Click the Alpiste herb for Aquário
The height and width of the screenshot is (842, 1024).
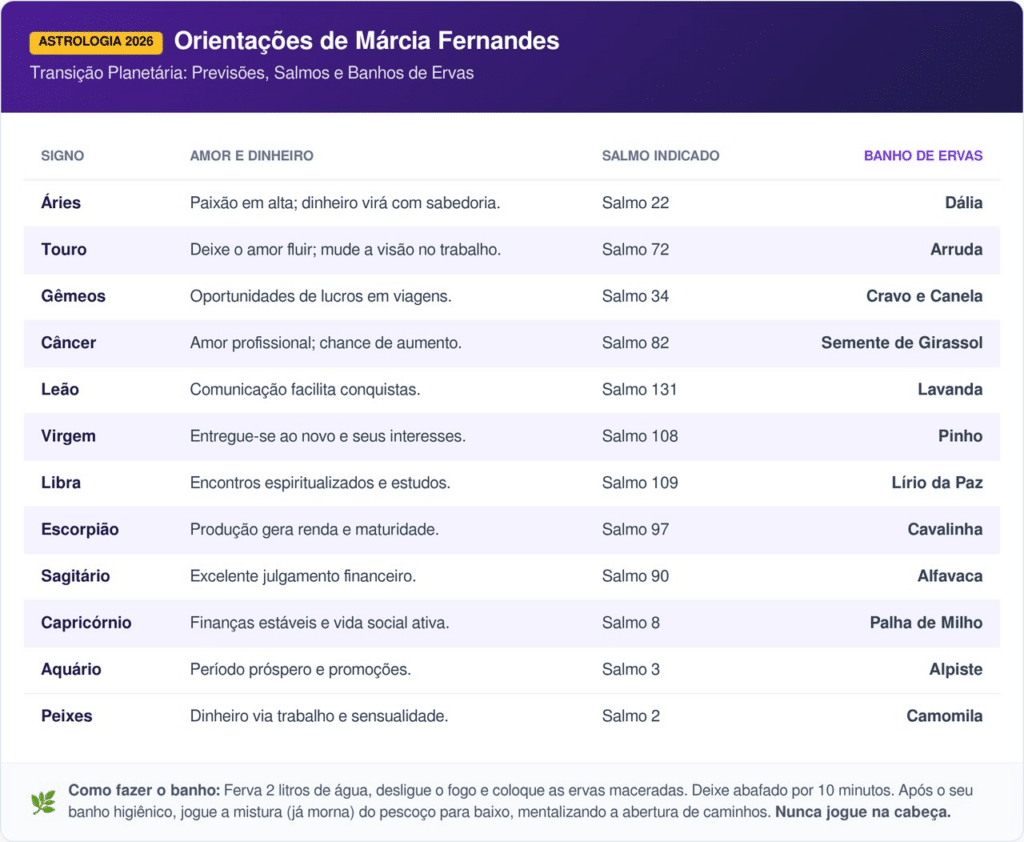click(x=955, y=669)
